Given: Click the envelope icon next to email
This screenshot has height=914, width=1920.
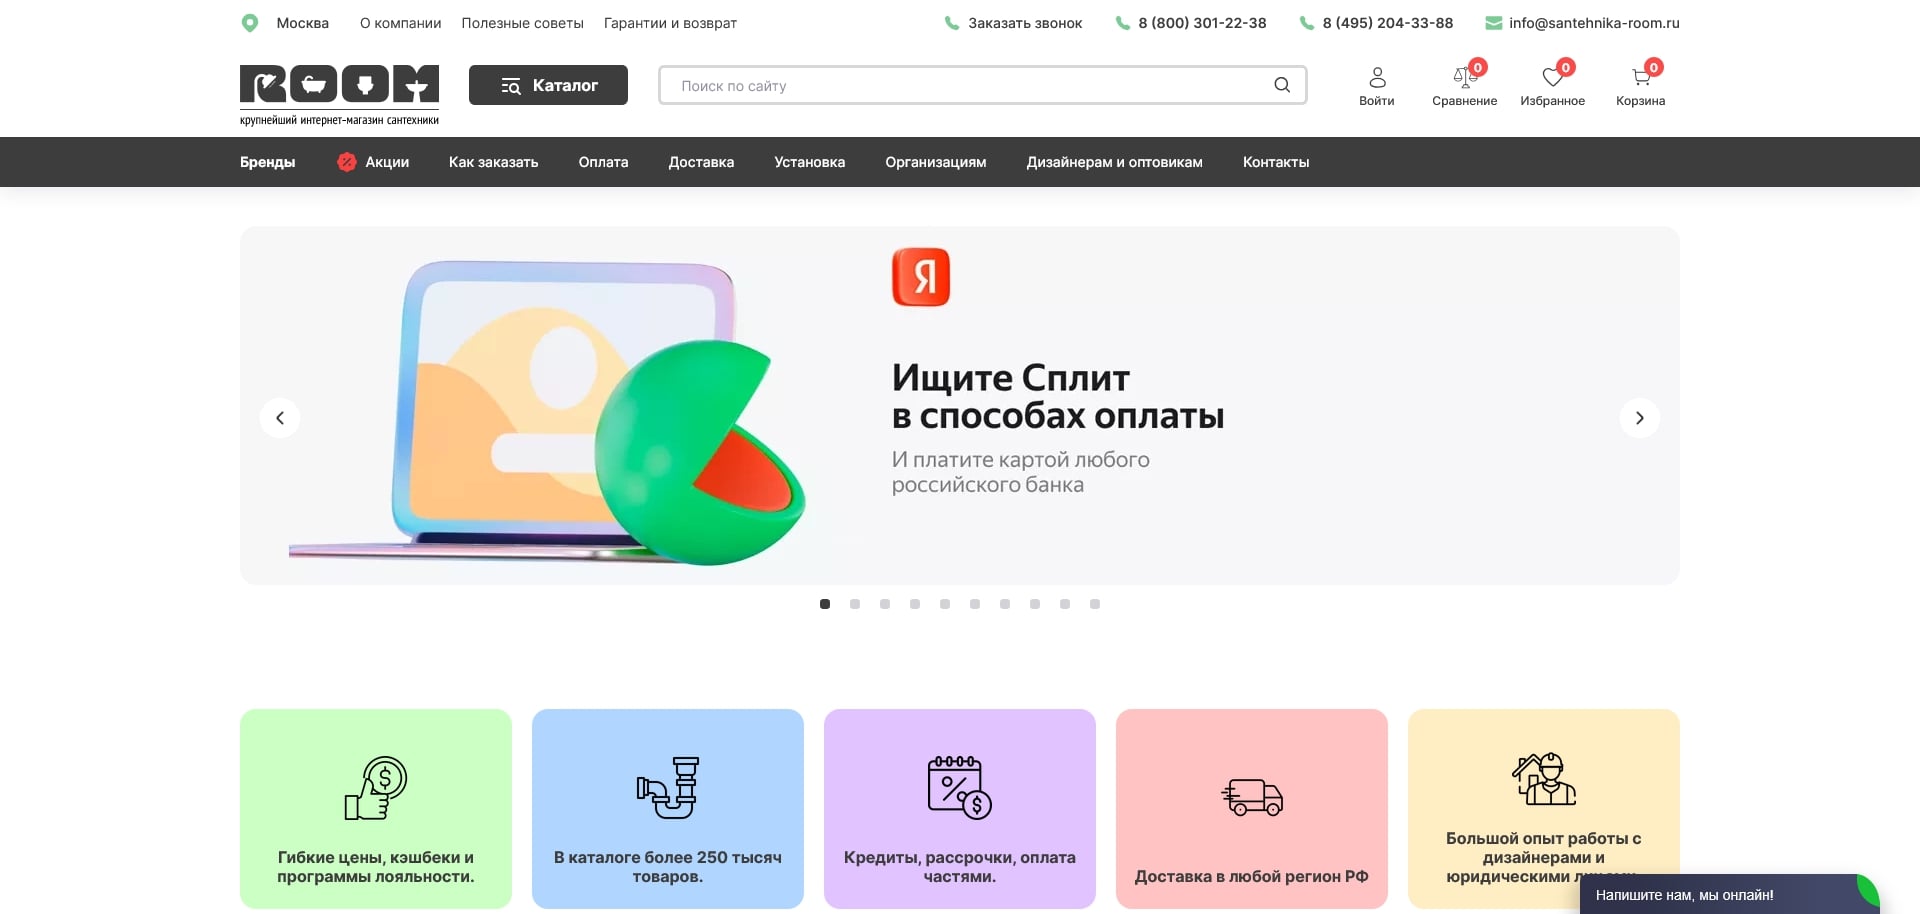Looking at the screenshot, I should coord(1492,22).
